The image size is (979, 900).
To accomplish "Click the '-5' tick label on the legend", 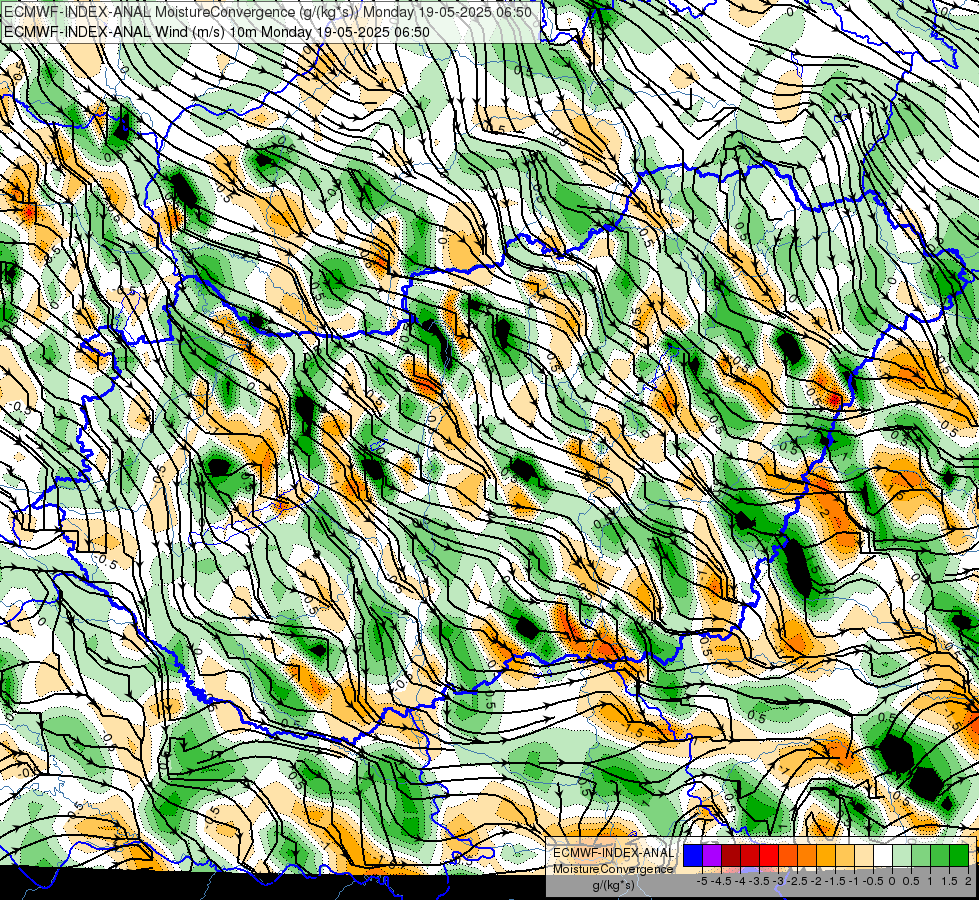I will (x=702, y=881).
